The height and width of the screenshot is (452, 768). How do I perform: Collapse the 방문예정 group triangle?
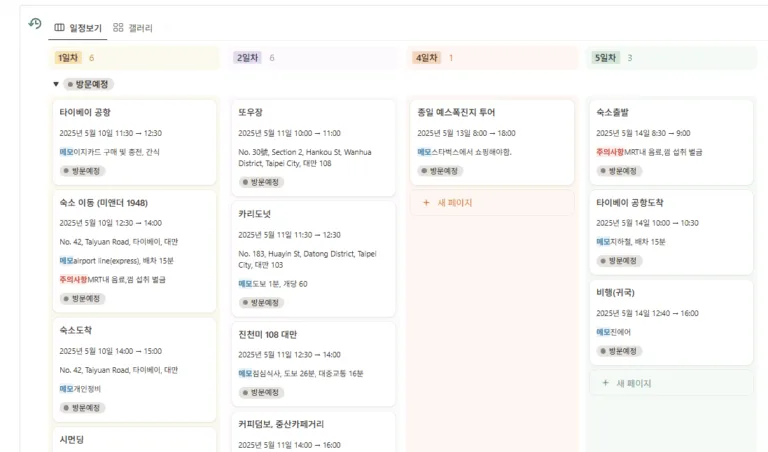tap(56, 84)
